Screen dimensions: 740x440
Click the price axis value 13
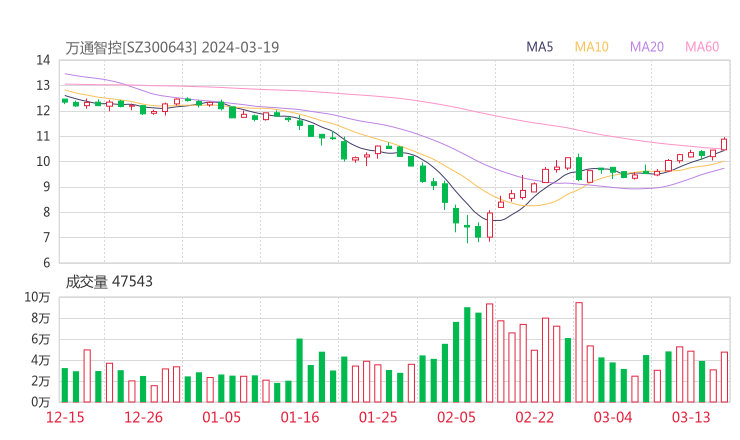point(43,85)
